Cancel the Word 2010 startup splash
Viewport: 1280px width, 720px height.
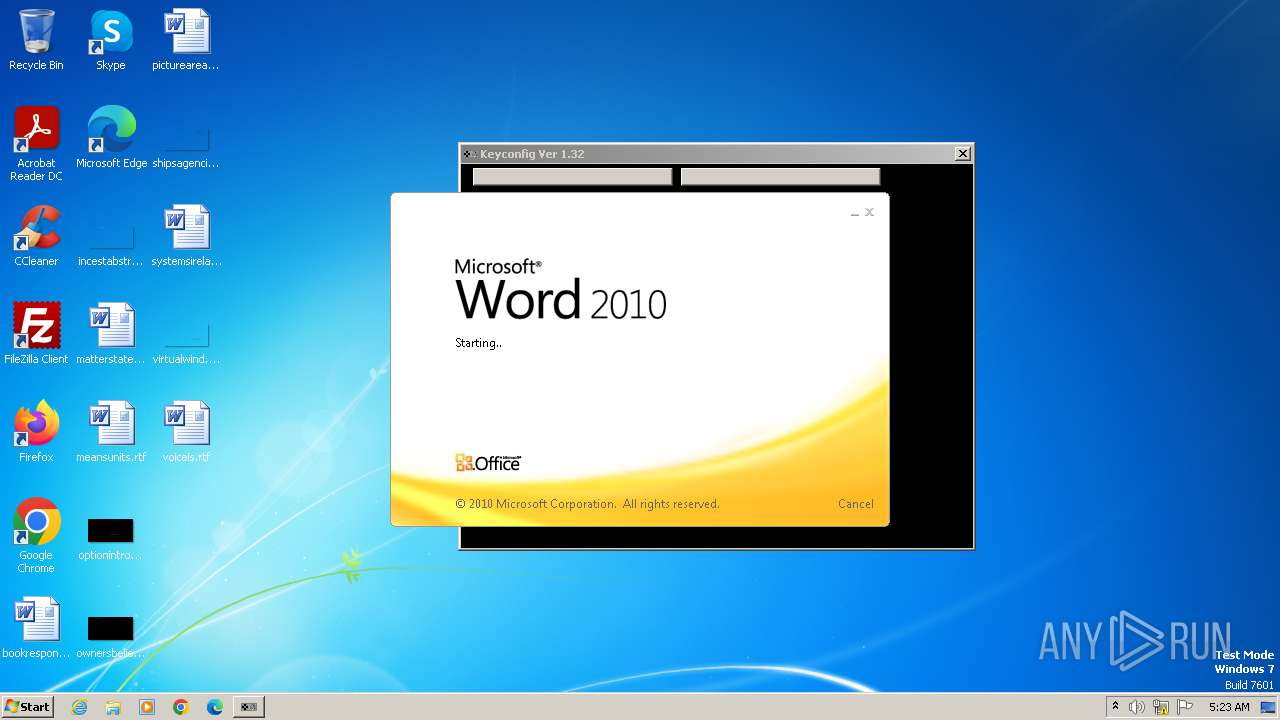click(x=855, y=504)
